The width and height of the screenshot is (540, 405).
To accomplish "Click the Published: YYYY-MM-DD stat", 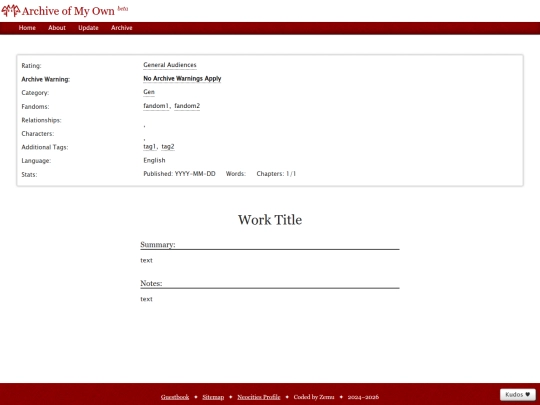I will click(x=179, y=174).
